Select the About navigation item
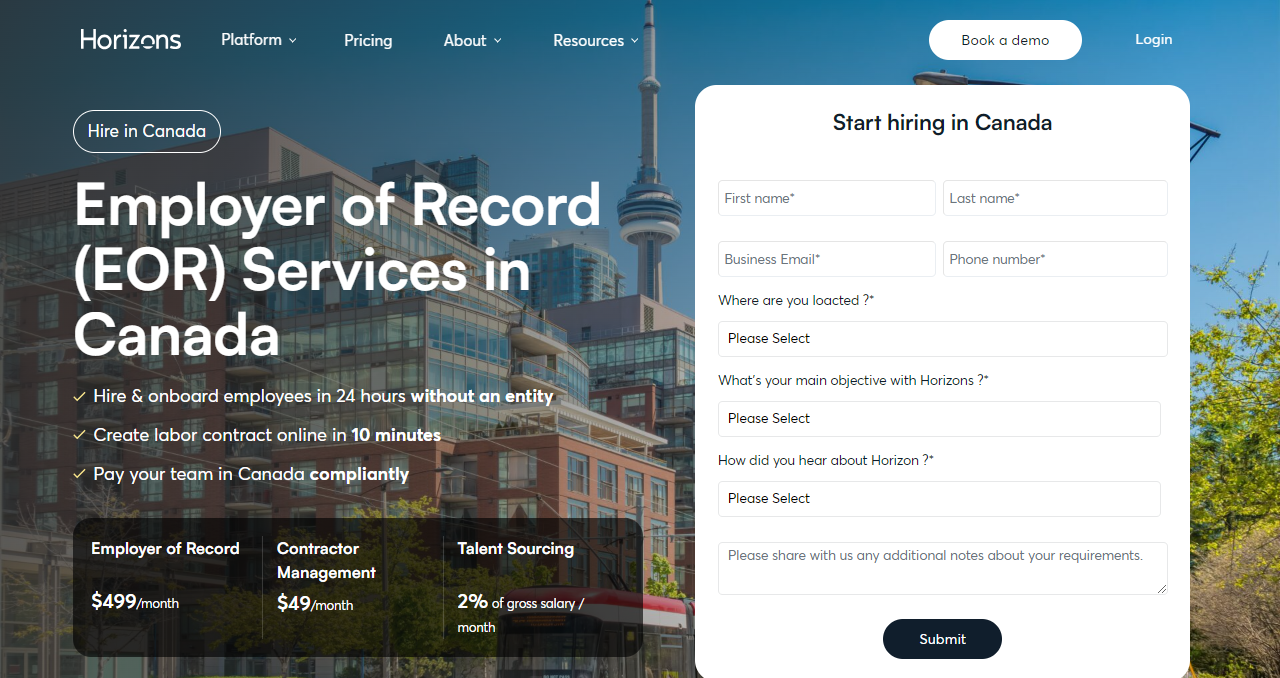Screen dimensions: 1280x678 click(465, 40)
